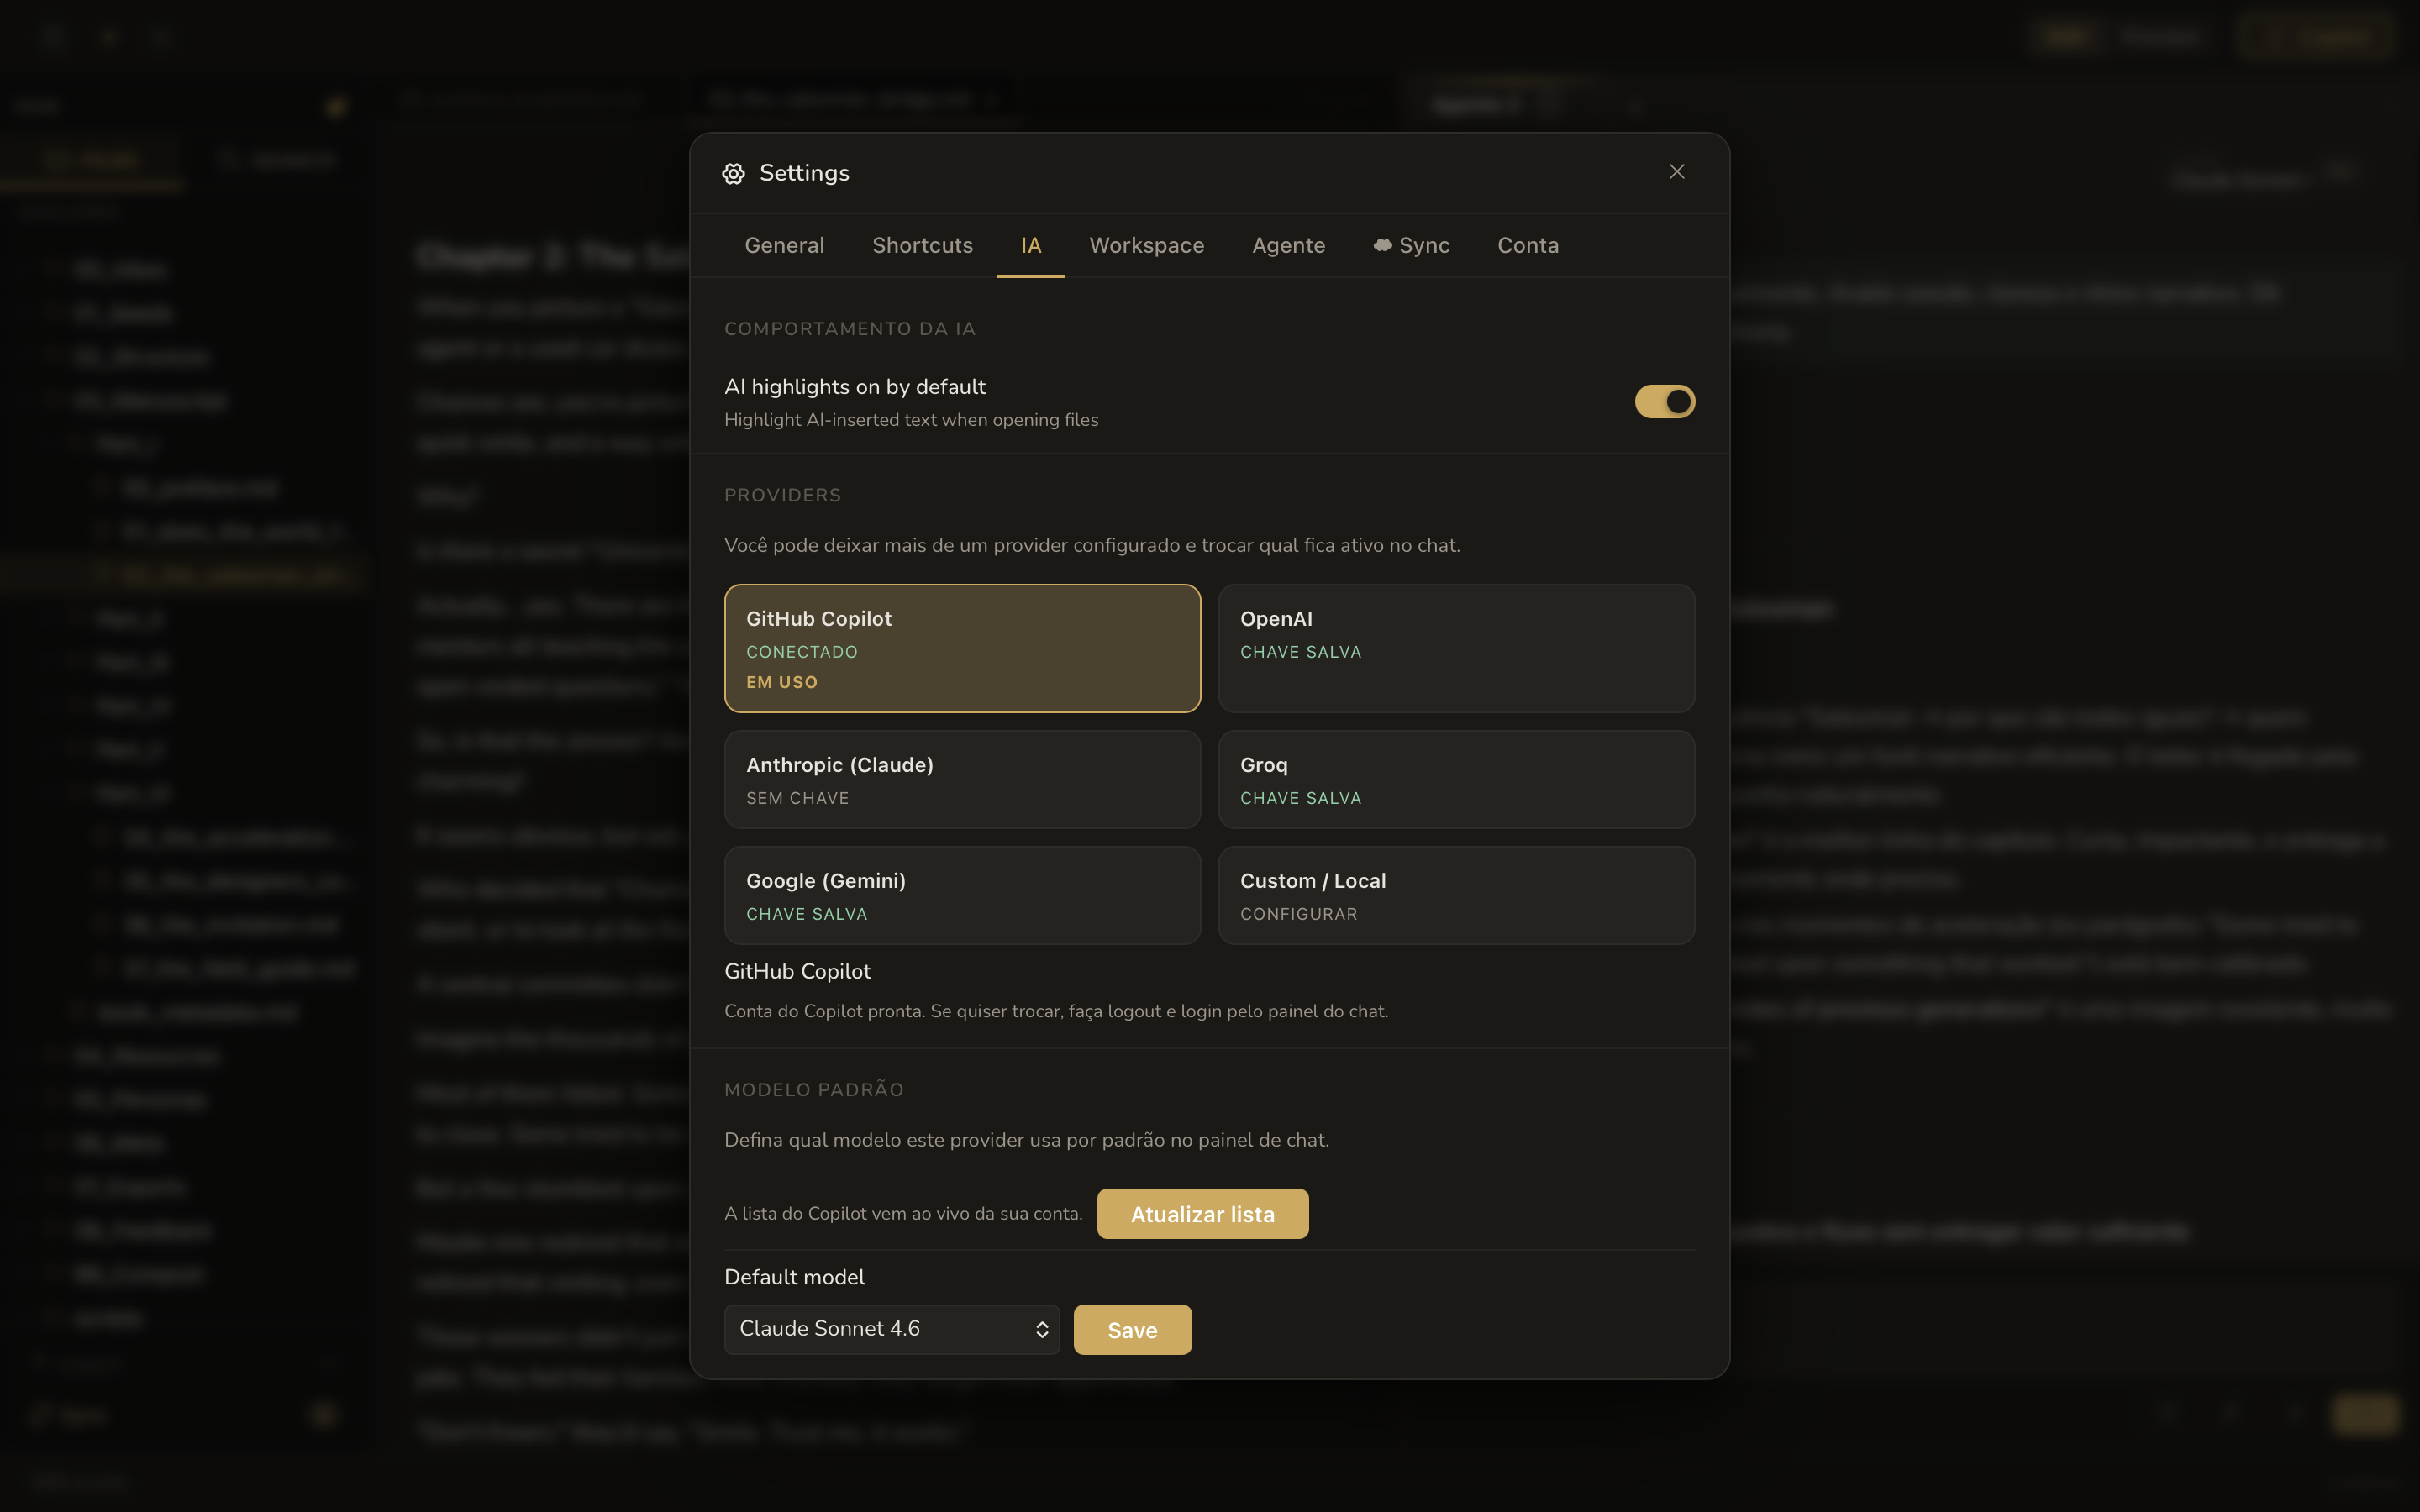2420x1512 pixels.
Task: Disable AI highlights on by default
Action: pos(1663,401)
